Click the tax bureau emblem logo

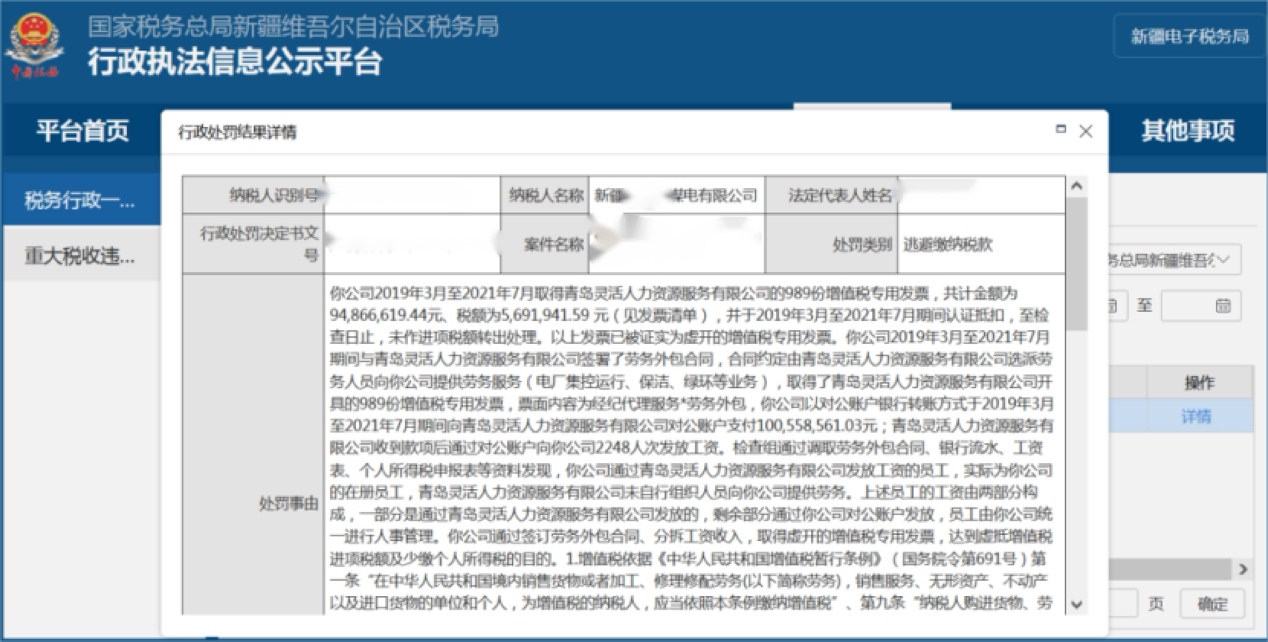(x=35, y=47)
